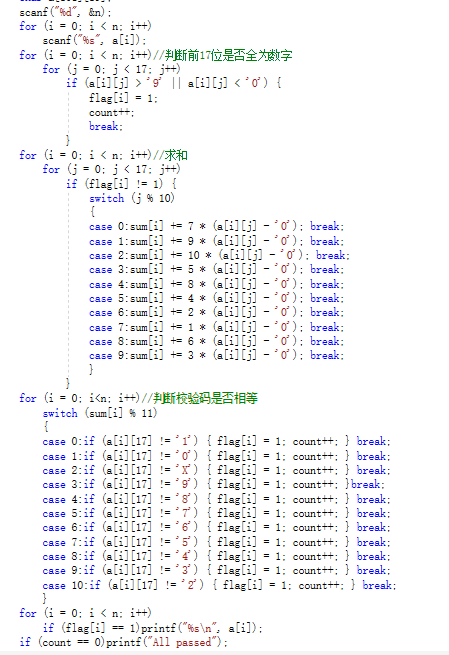Click the case 1 line checking != '0'
This screenshot has height=655, width=449.
[x=216, y=457]
